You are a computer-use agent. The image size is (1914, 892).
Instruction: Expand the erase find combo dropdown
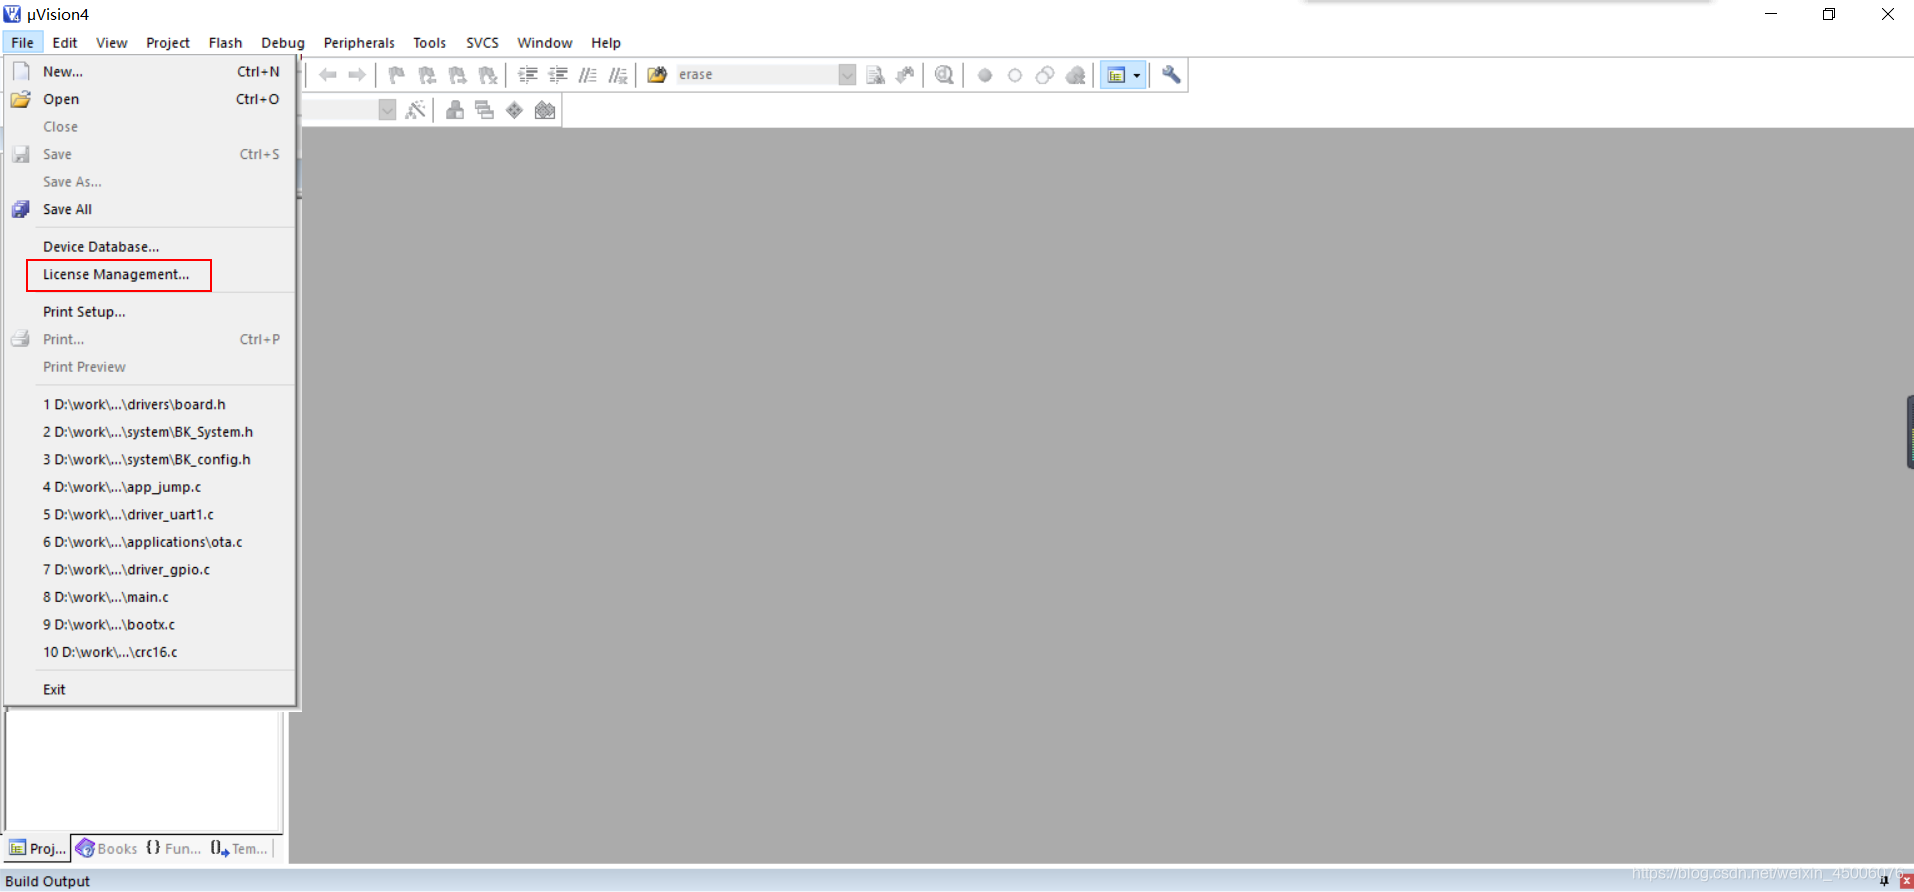pos(847,75)
